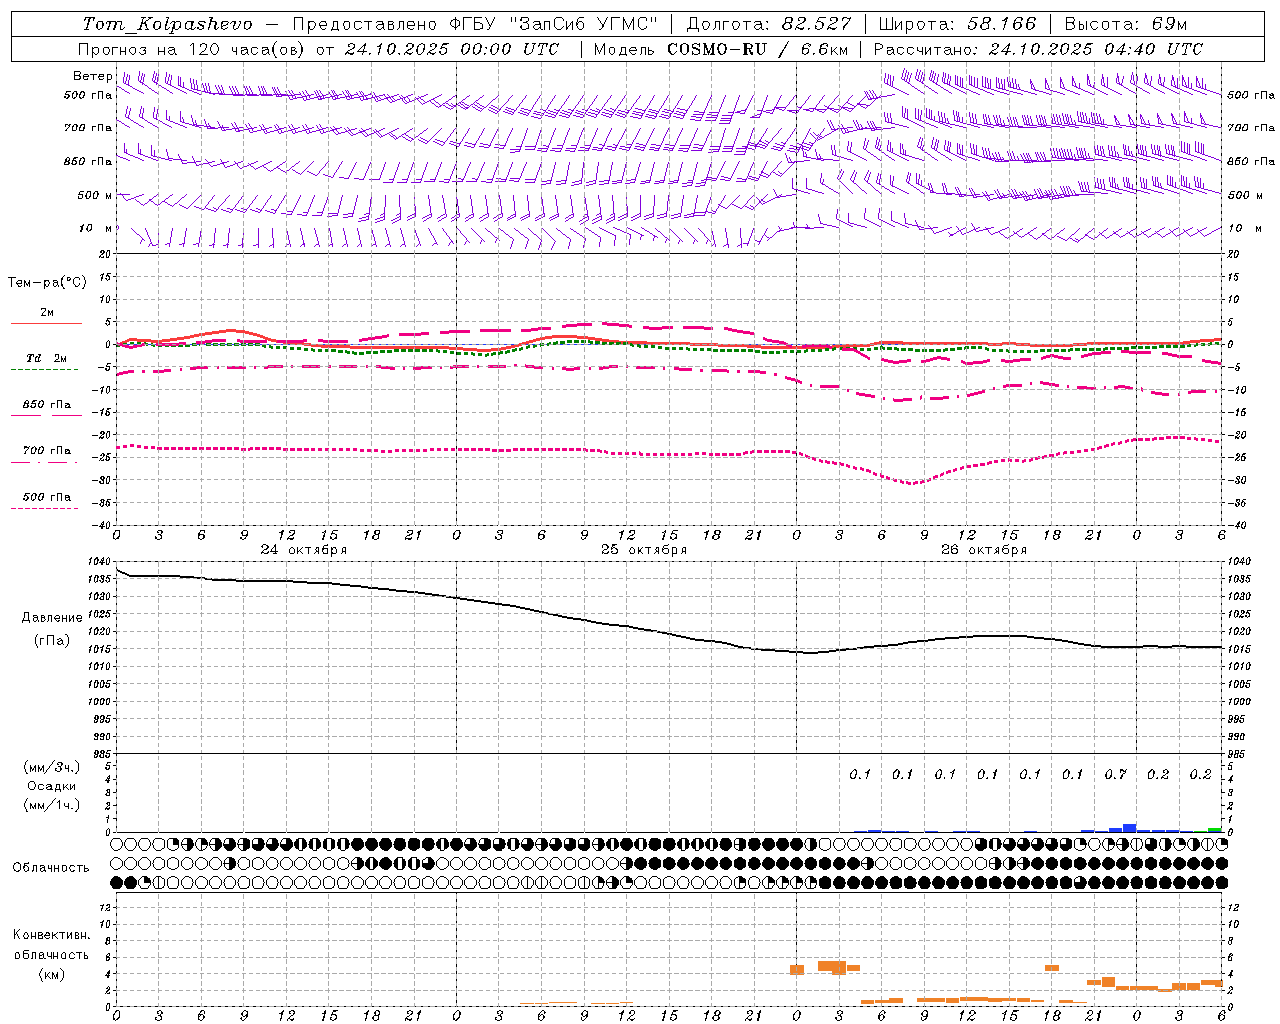The height and width of the screenshot is (1024, 1280).
Task: Click the forecast start time 24.10.2025 00:00 UTC
Action: (x=452, y=49)
